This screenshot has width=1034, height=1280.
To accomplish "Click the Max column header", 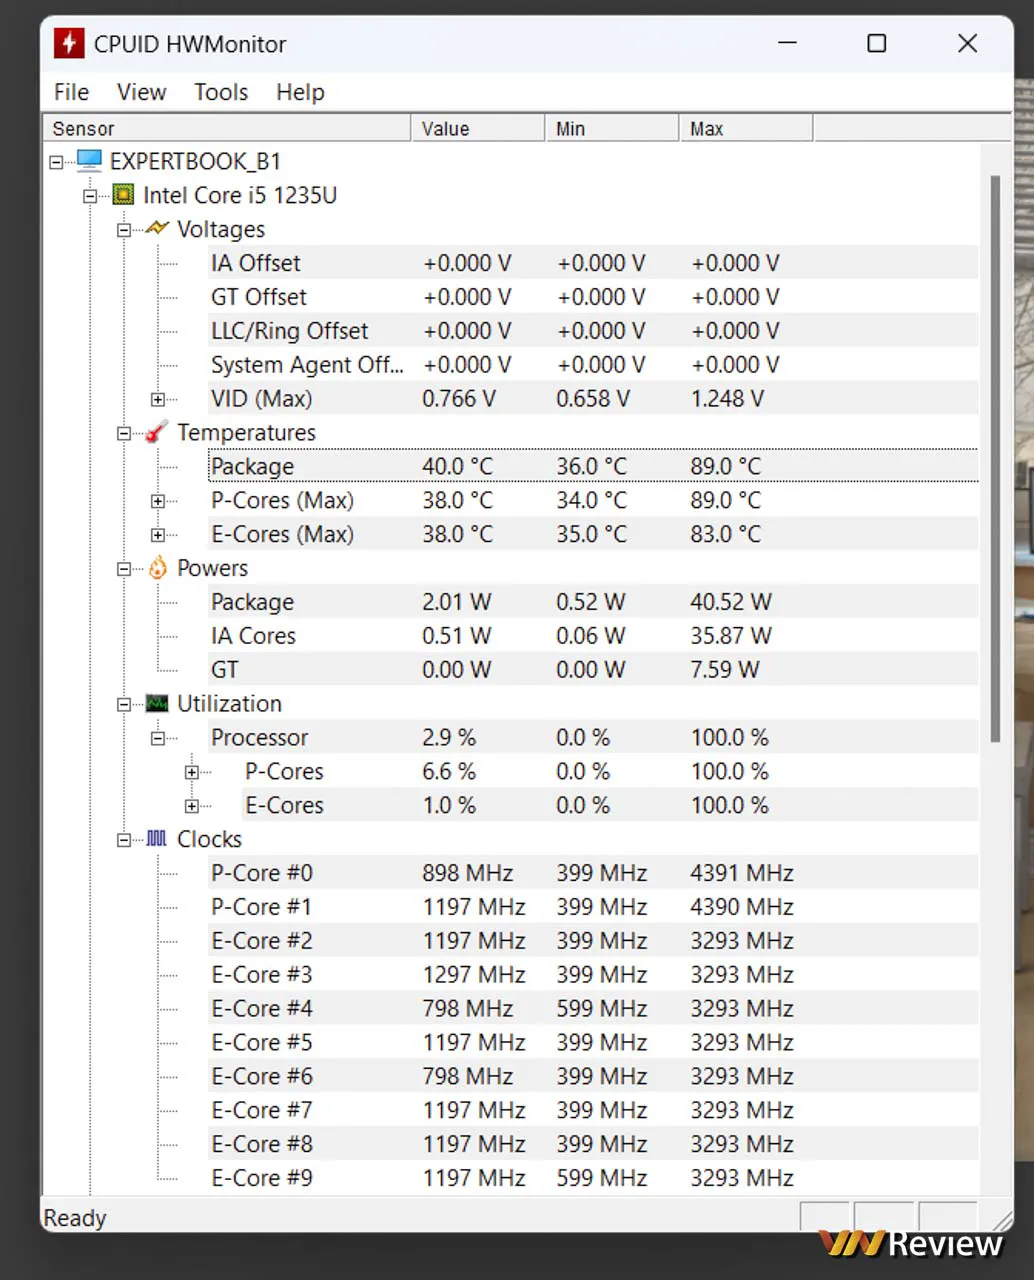I will [745, 129].
